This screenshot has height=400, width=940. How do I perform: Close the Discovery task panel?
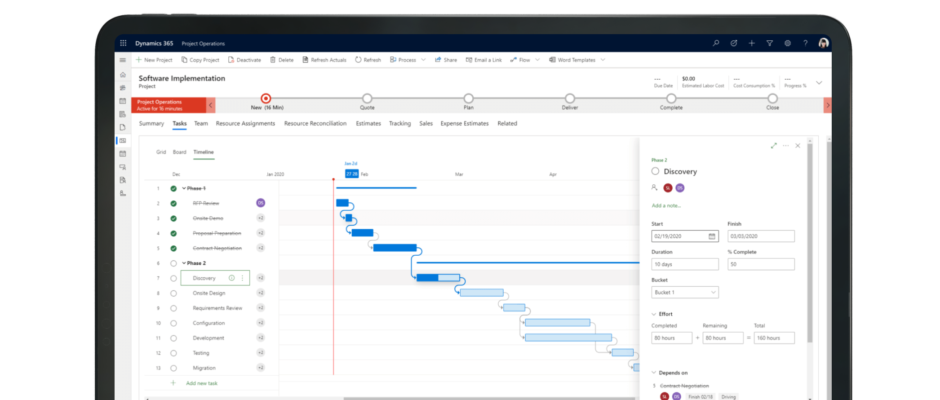[x=797, y=146]
